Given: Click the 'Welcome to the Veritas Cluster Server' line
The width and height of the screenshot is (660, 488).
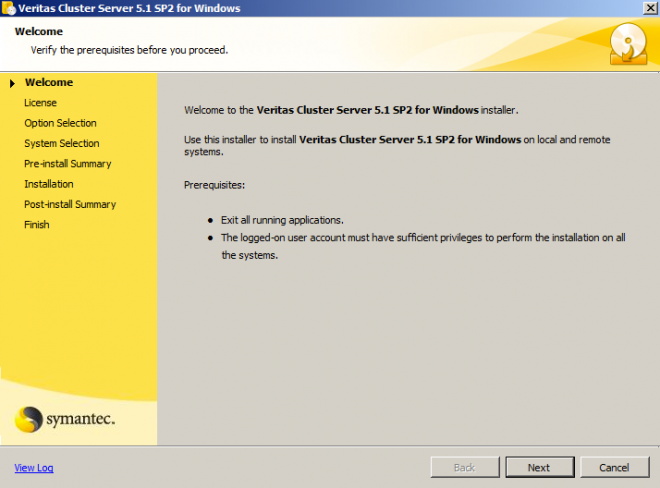Looking at the screenshot, I should [x=351, y=110].
